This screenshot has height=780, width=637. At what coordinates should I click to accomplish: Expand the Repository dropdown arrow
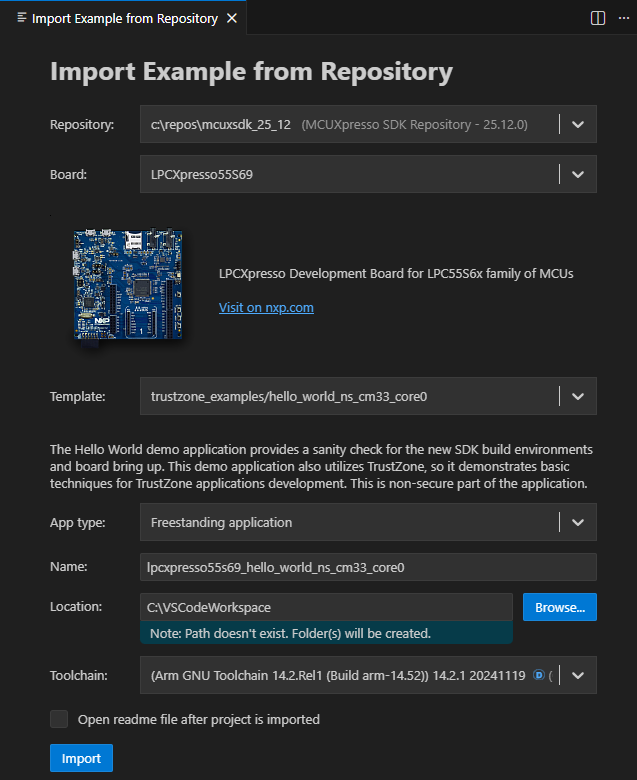coord(578,124)
